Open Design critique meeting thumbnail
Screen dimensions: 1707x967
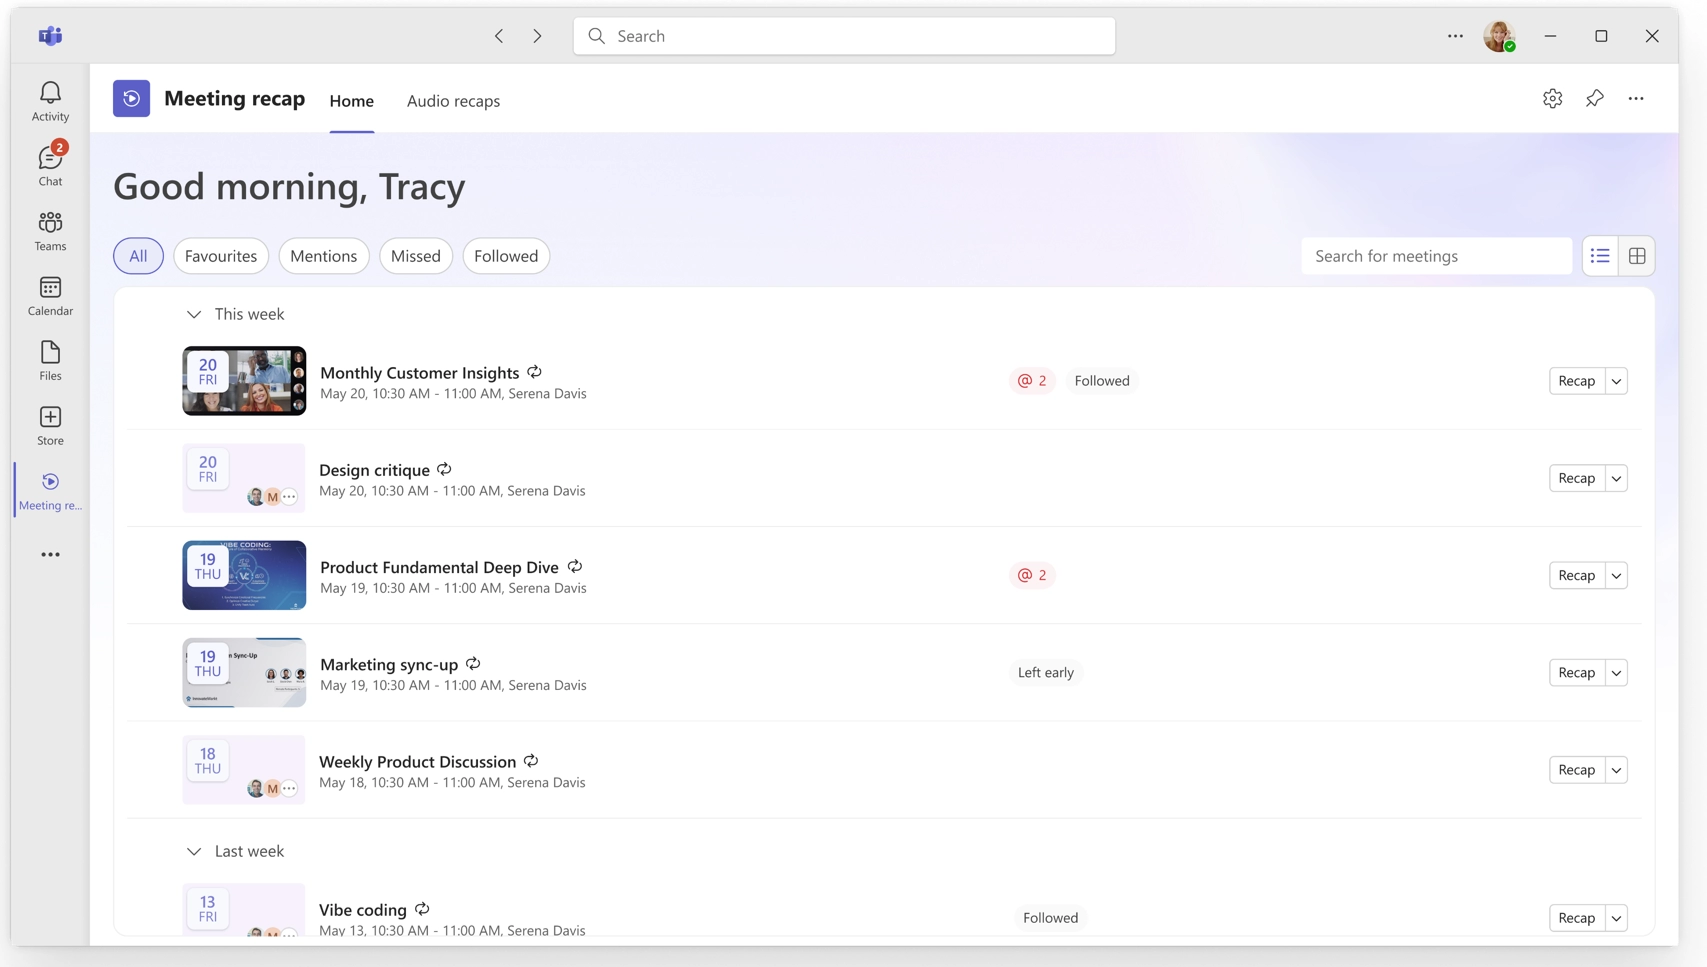click(x=244, y=478)
